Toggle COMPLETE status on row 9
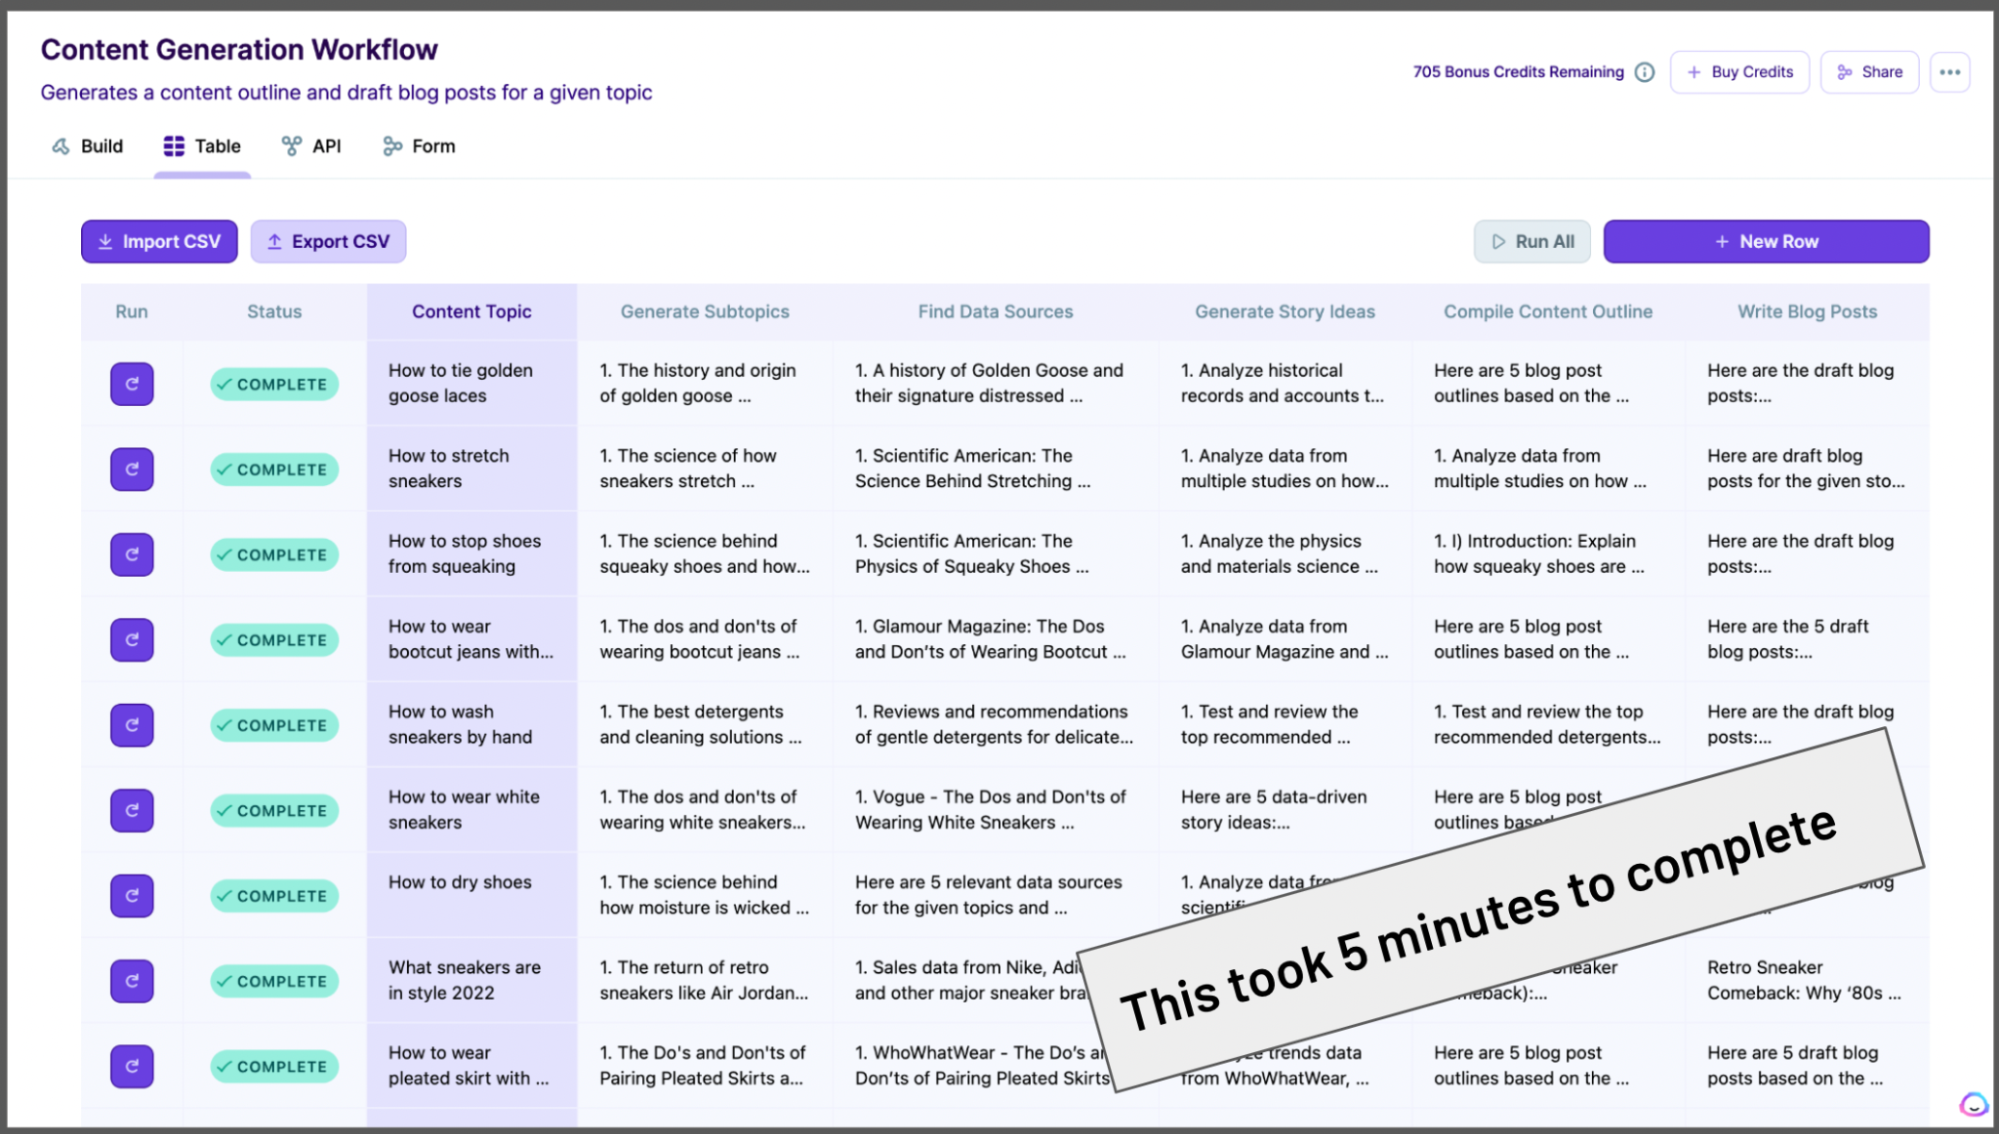Image resolution: width=1999 pixels, height=1135 pixels. click(273, 1066)
